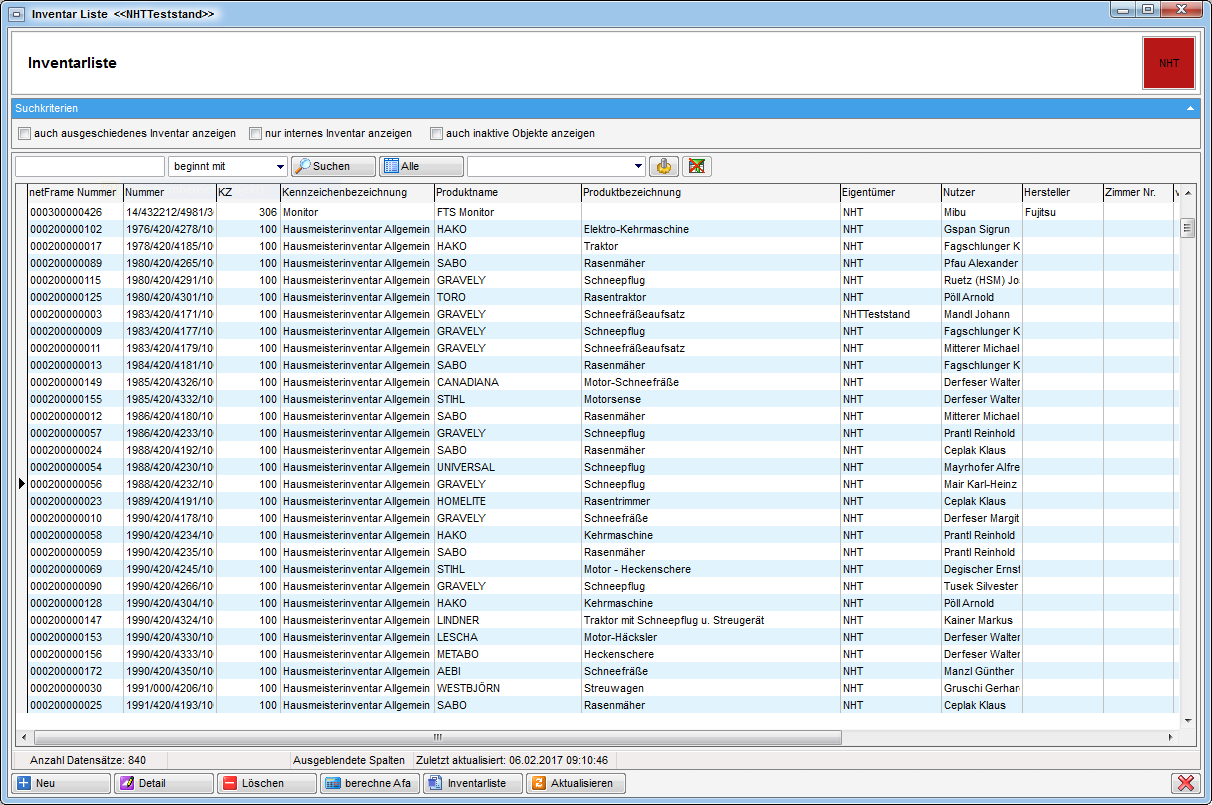Show all records with the Alle button

(x=421, y=166)
